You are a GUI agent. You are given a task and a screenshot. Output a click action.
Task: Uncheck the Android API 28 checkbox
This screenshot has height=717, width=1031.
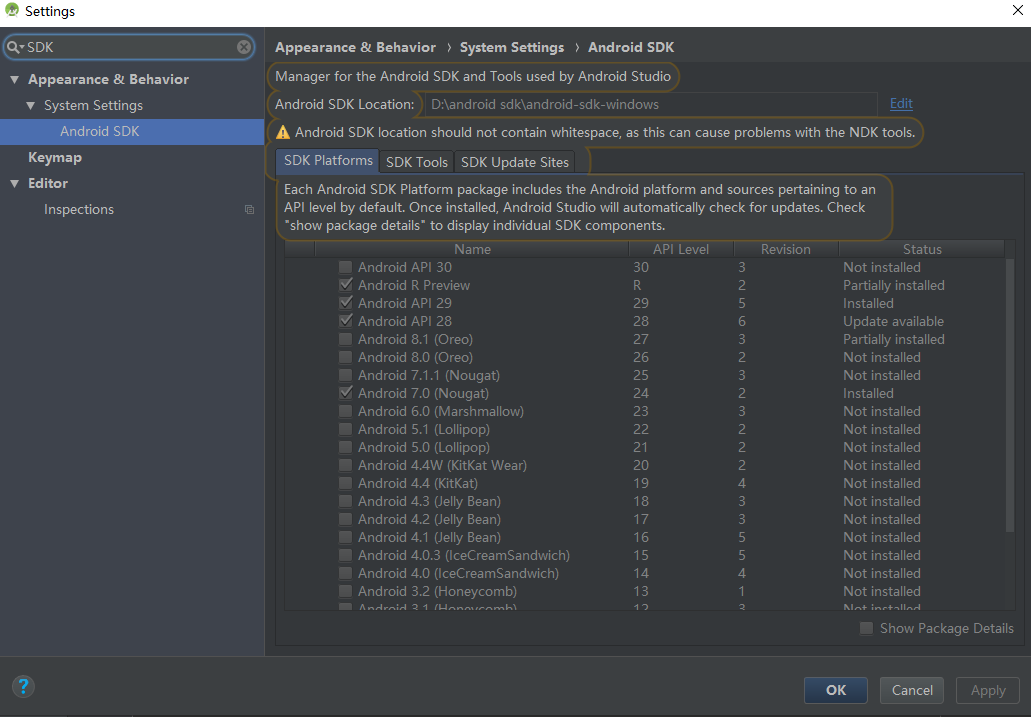tap(345, 322)
